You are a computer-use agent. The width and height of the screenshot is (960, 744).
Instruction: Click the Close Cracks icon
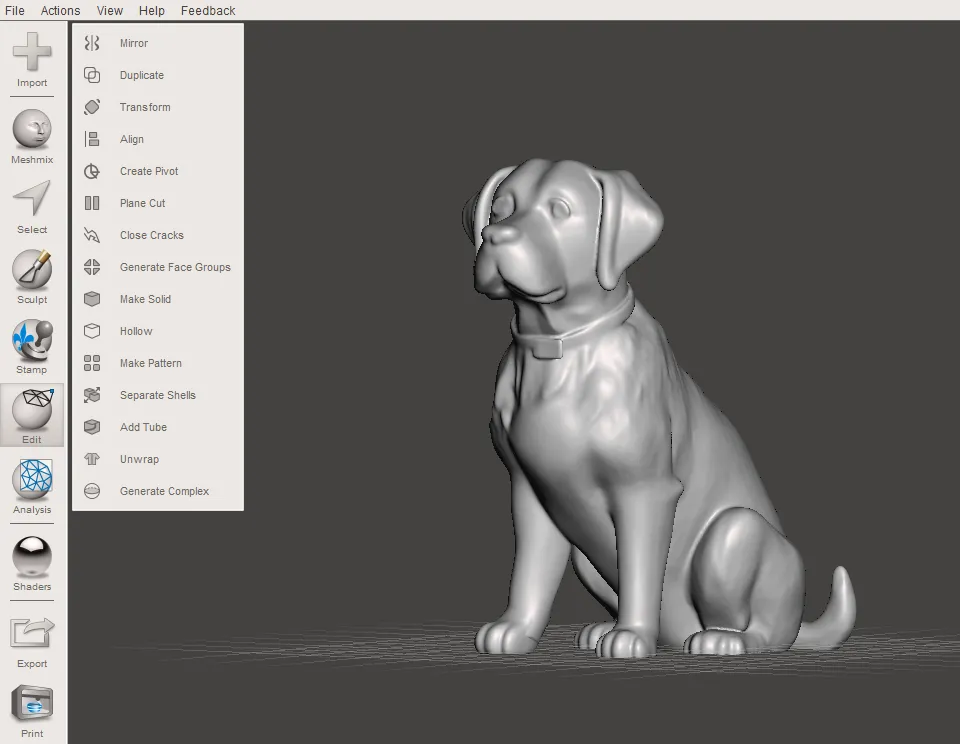(x=92, y=235)
